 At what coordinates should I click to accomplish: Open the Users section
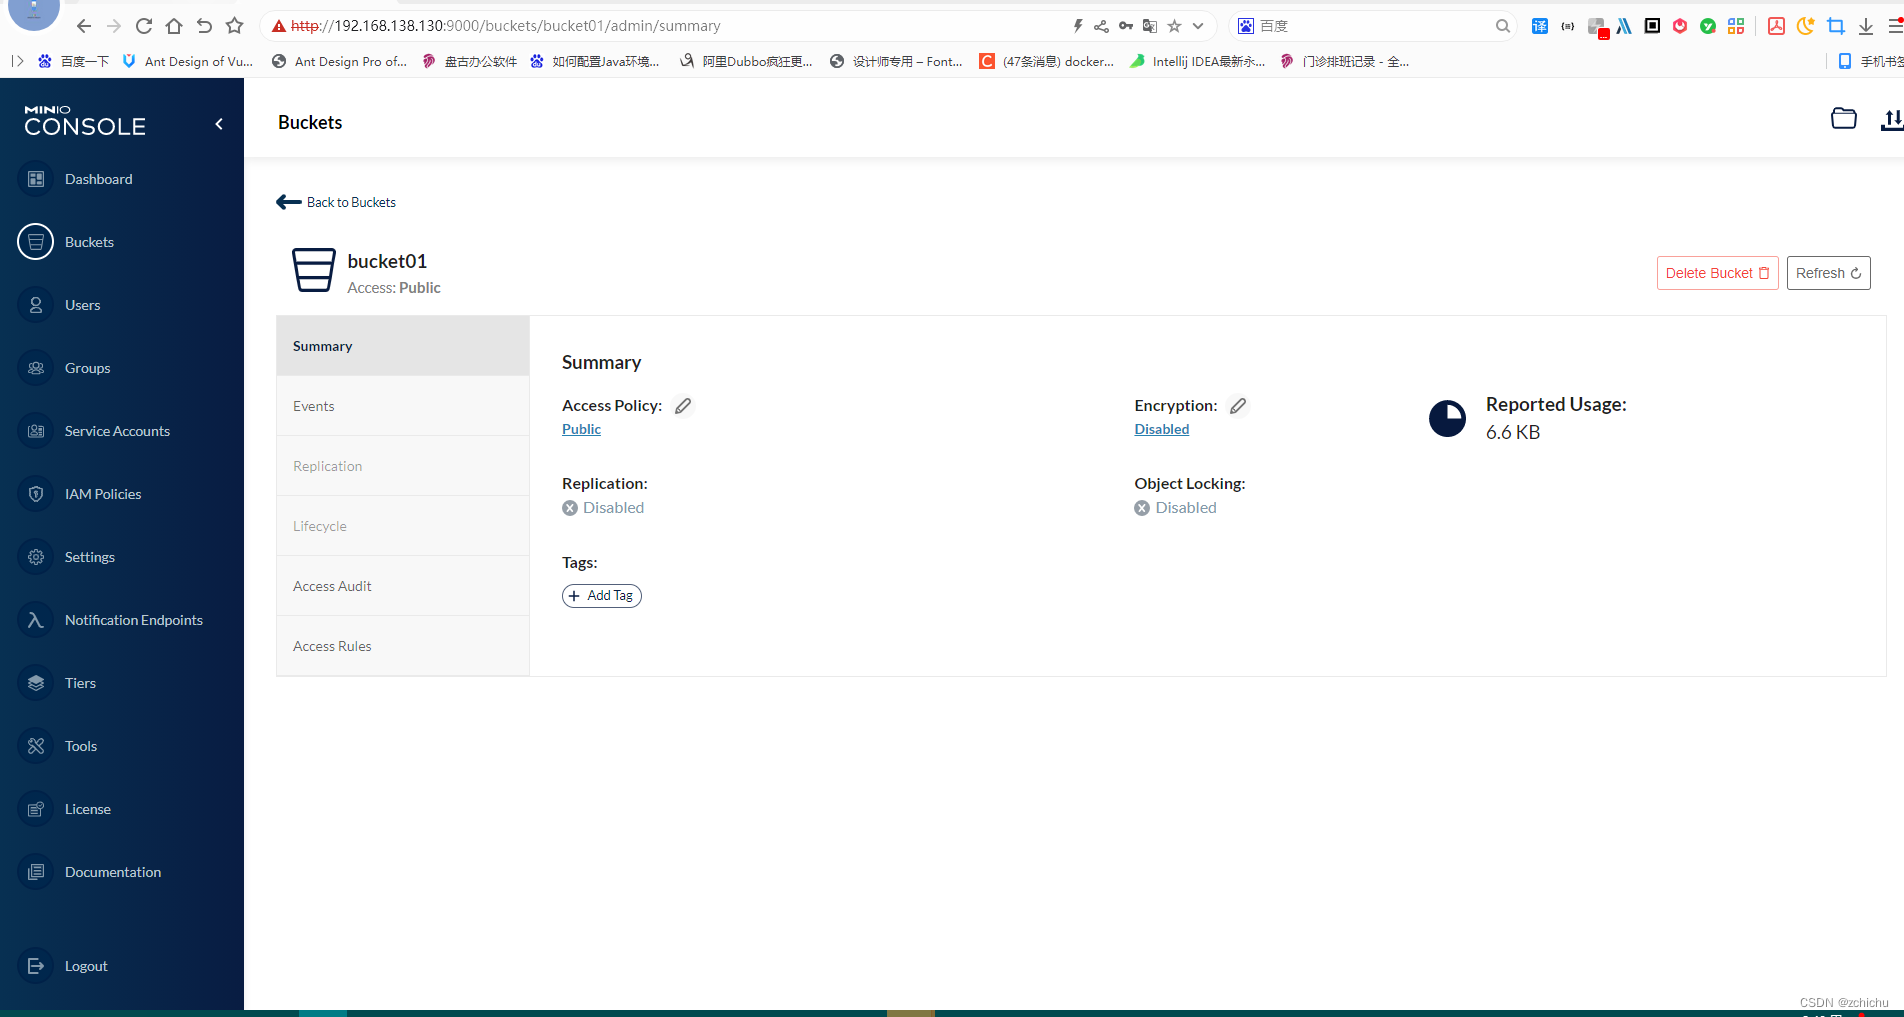pos(82,304)
